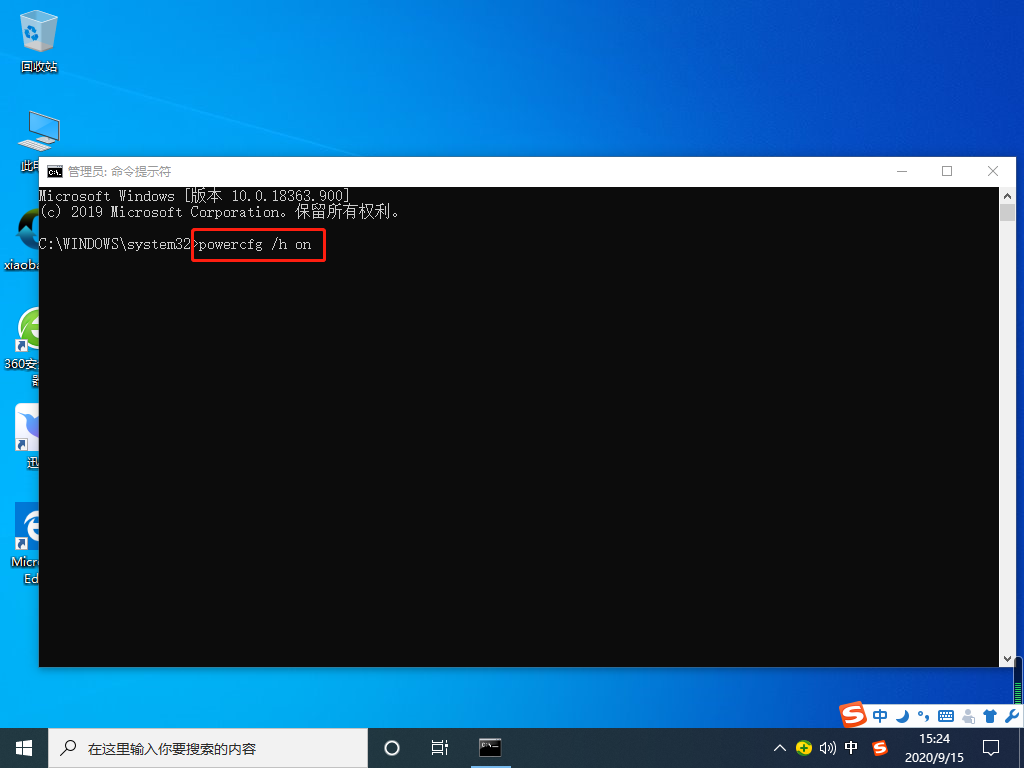Toggle Chinese/English input with 中 icon
This screenshot has width=1024, height=768.
point(879,716)
